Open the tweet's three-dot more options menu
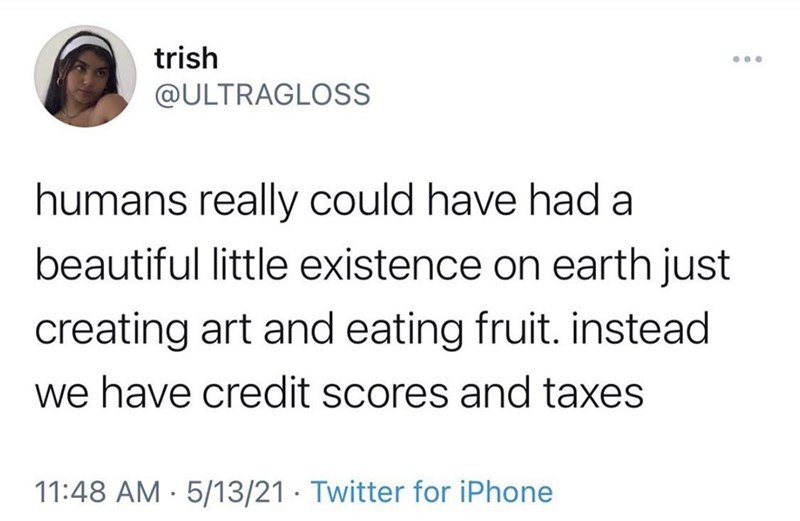 [747, 59]
